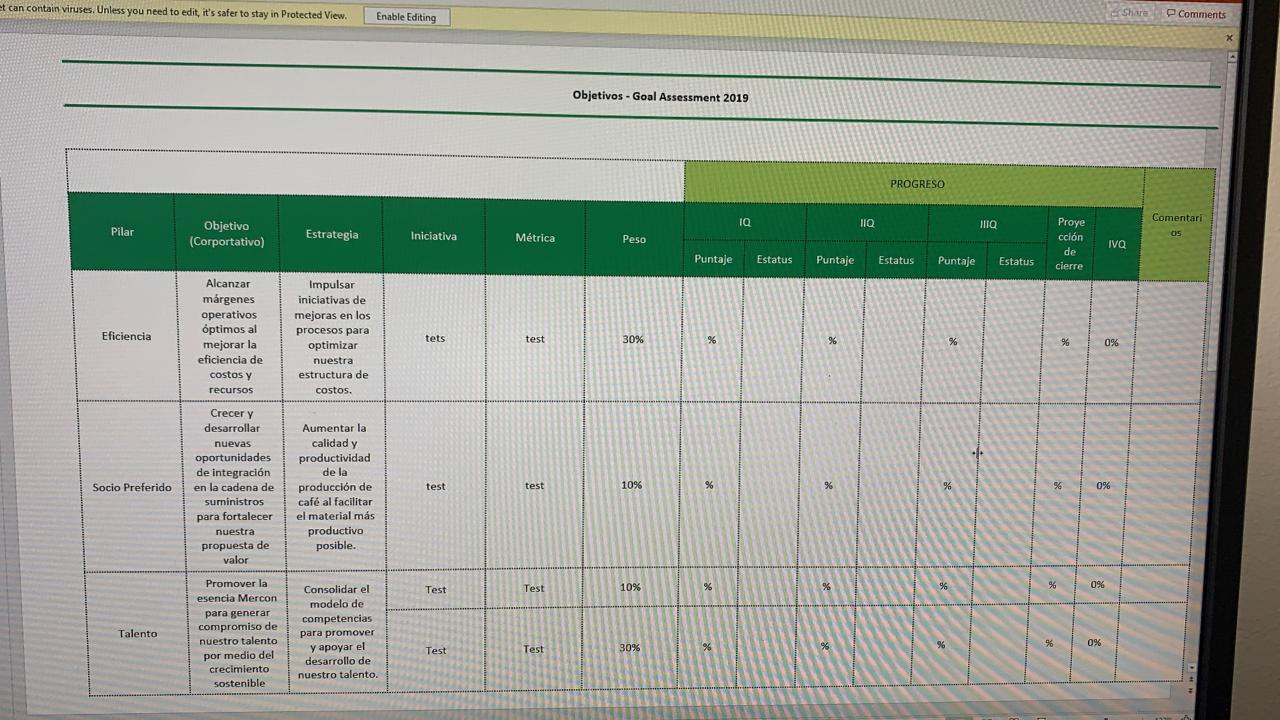Select the title 'Objetivos - Goal Assessment 2019'

(660, 97)
